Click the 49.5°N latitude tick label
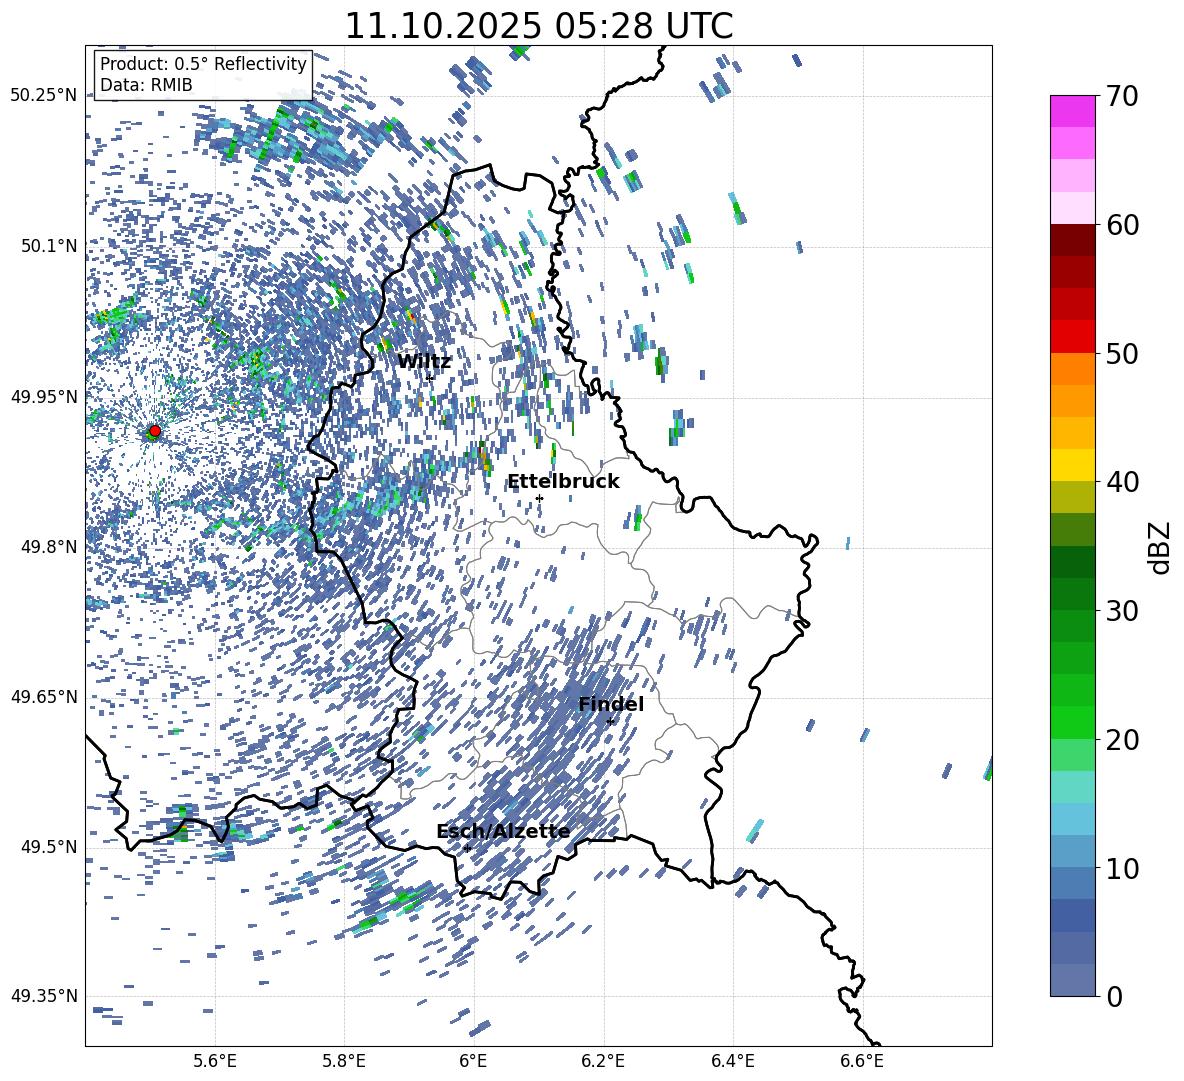1184x1081 pixels. (48, 847)
